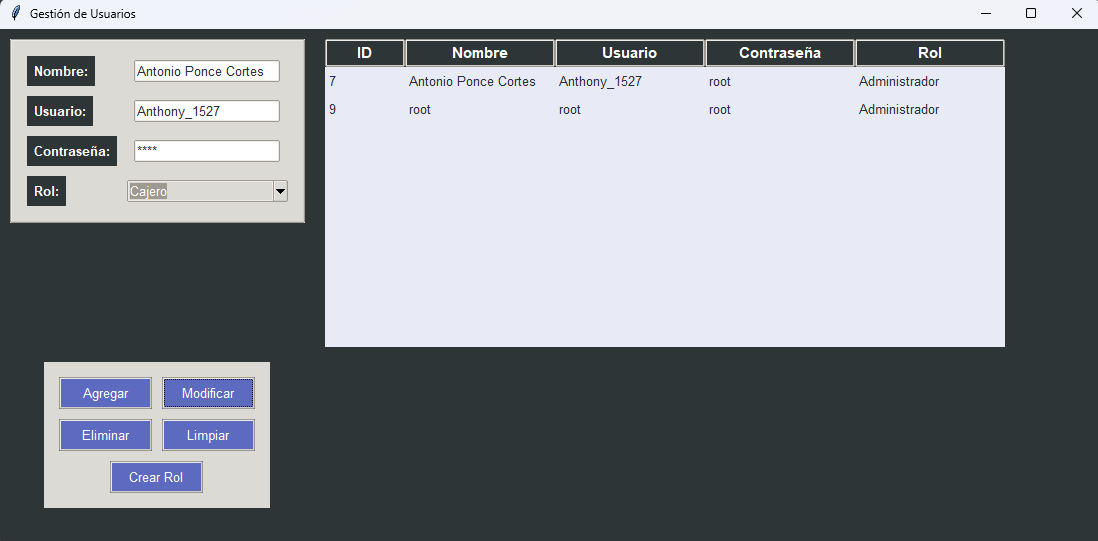The width and height of the screenshot is (1098, 541).
Task: Click the Rol: label
Action: pyautogui.click(x=47, y=191)
